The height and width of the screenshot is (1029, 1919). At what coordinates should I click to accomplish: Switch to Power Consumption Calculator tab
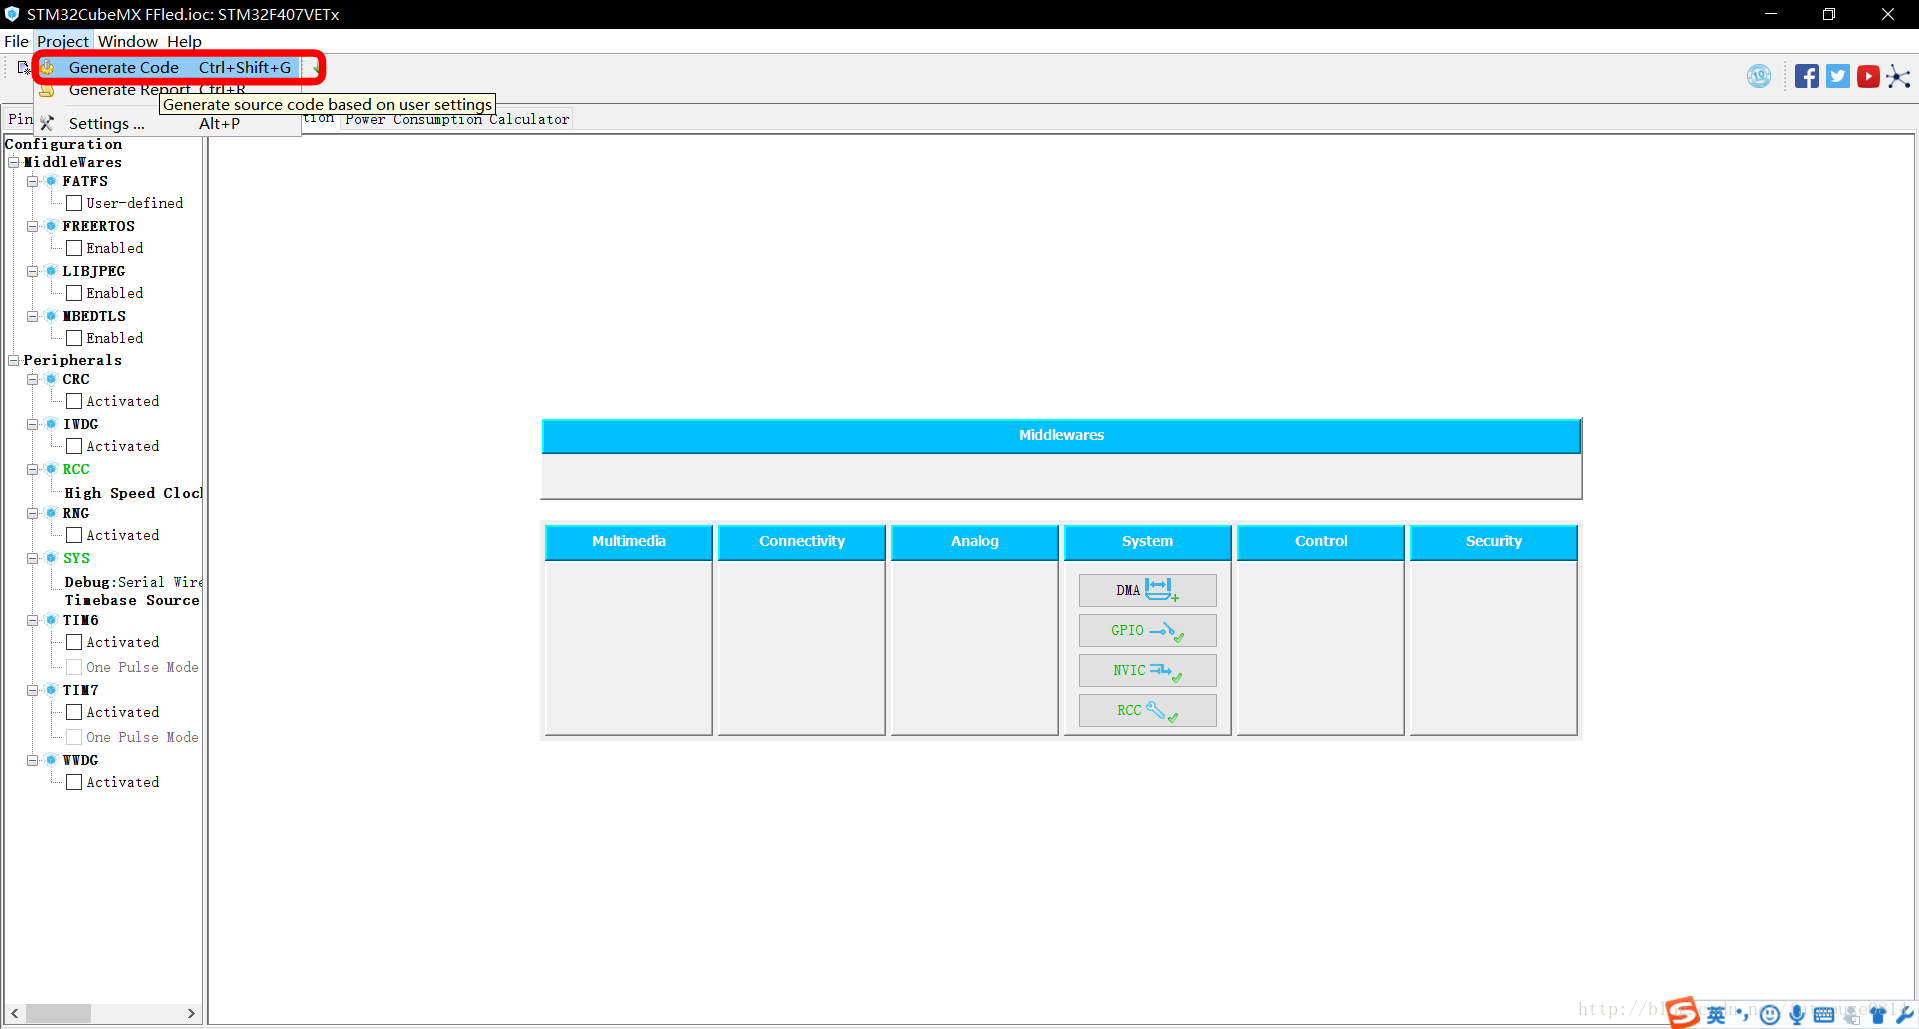pyautogui.click(x=457, y=119)
